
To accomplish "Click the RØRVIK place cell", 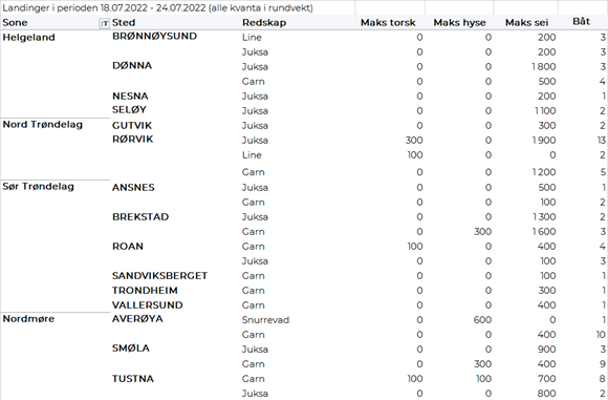I will [133, 140].
